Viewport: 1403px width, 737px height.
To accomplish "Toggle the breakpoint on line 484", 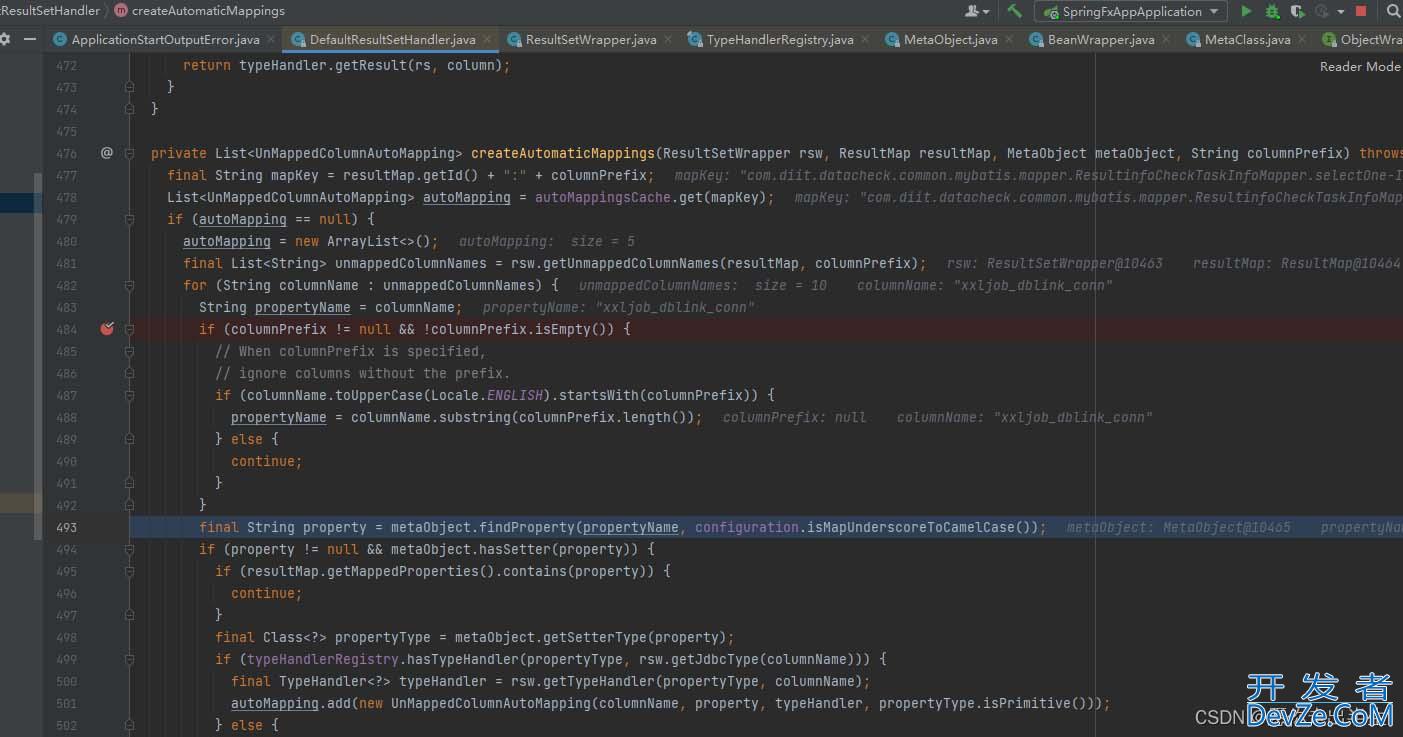I will click(107, 329).
